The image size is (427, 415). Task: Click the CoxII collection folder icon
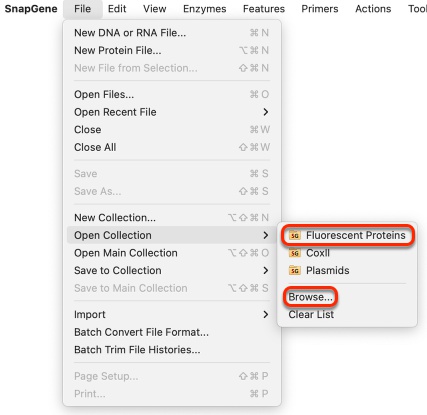(295, 253)
